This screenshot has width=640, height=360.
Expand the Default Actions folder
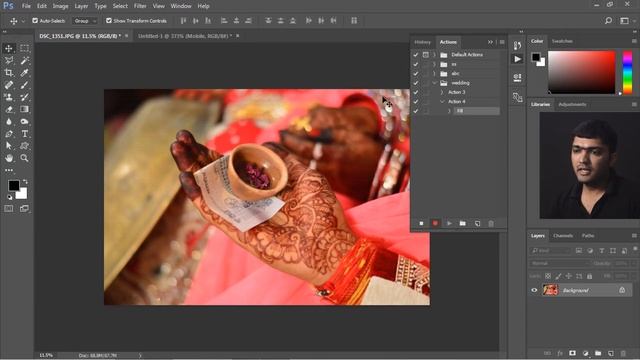click(x=434, y=55)
